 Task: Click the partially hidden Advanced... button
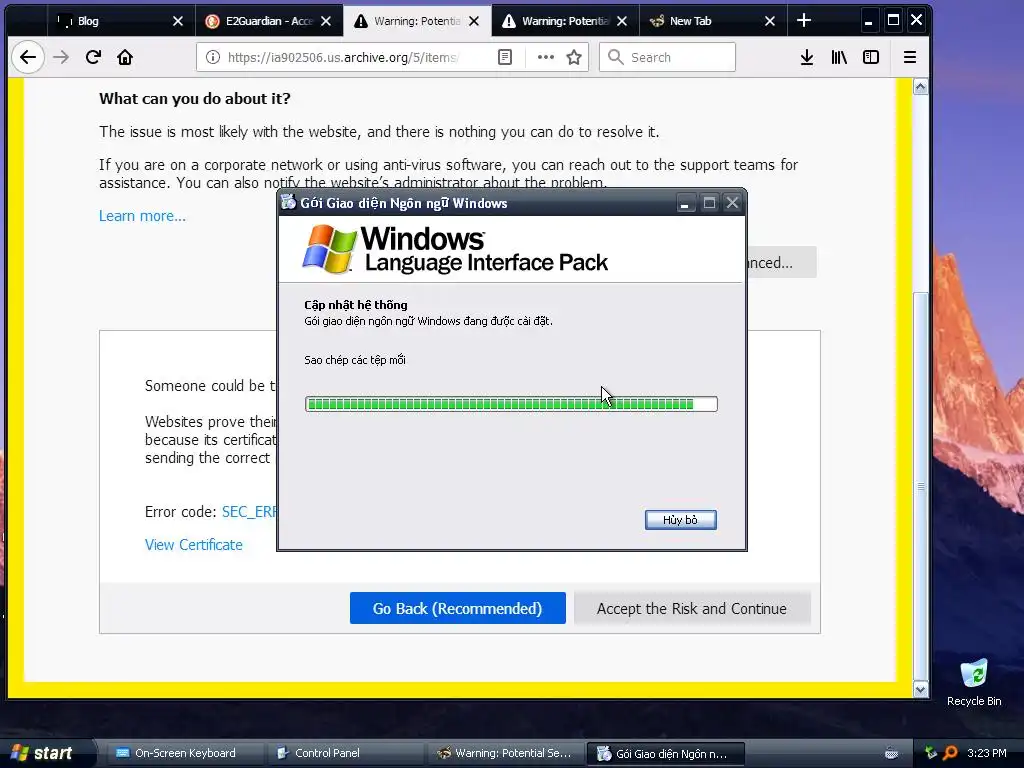[x=781, y=263]
